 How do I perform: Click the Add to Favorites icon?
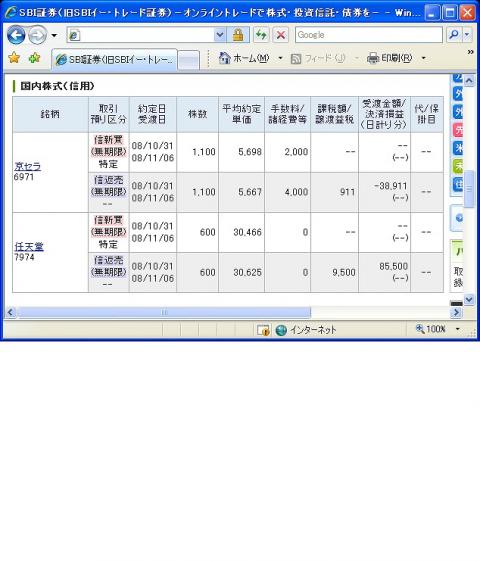pos(34,58)
